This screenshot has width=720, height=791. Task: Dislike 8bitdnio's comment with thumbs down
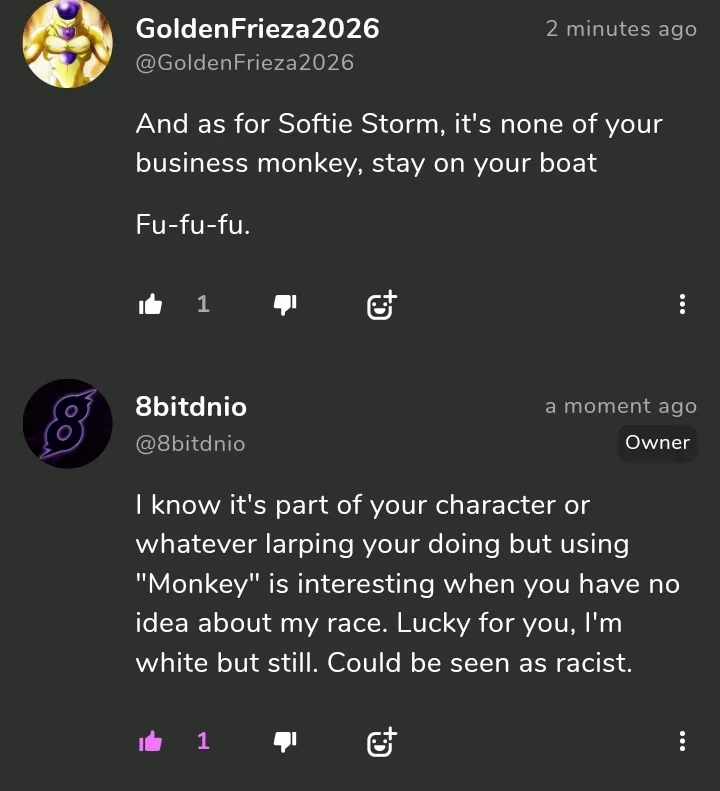point(285,741)
